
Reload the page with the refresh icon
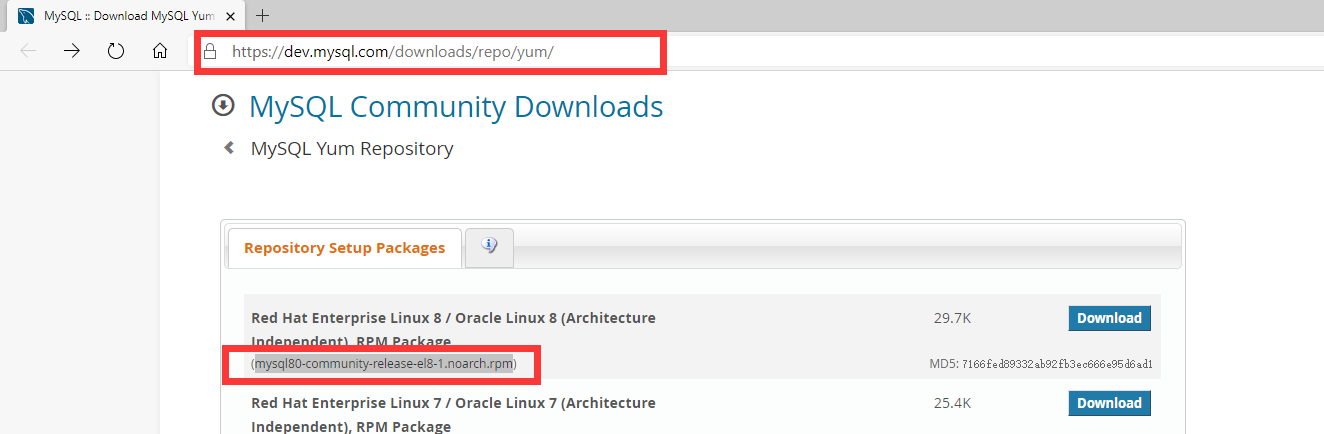click(x=116, y=51)
